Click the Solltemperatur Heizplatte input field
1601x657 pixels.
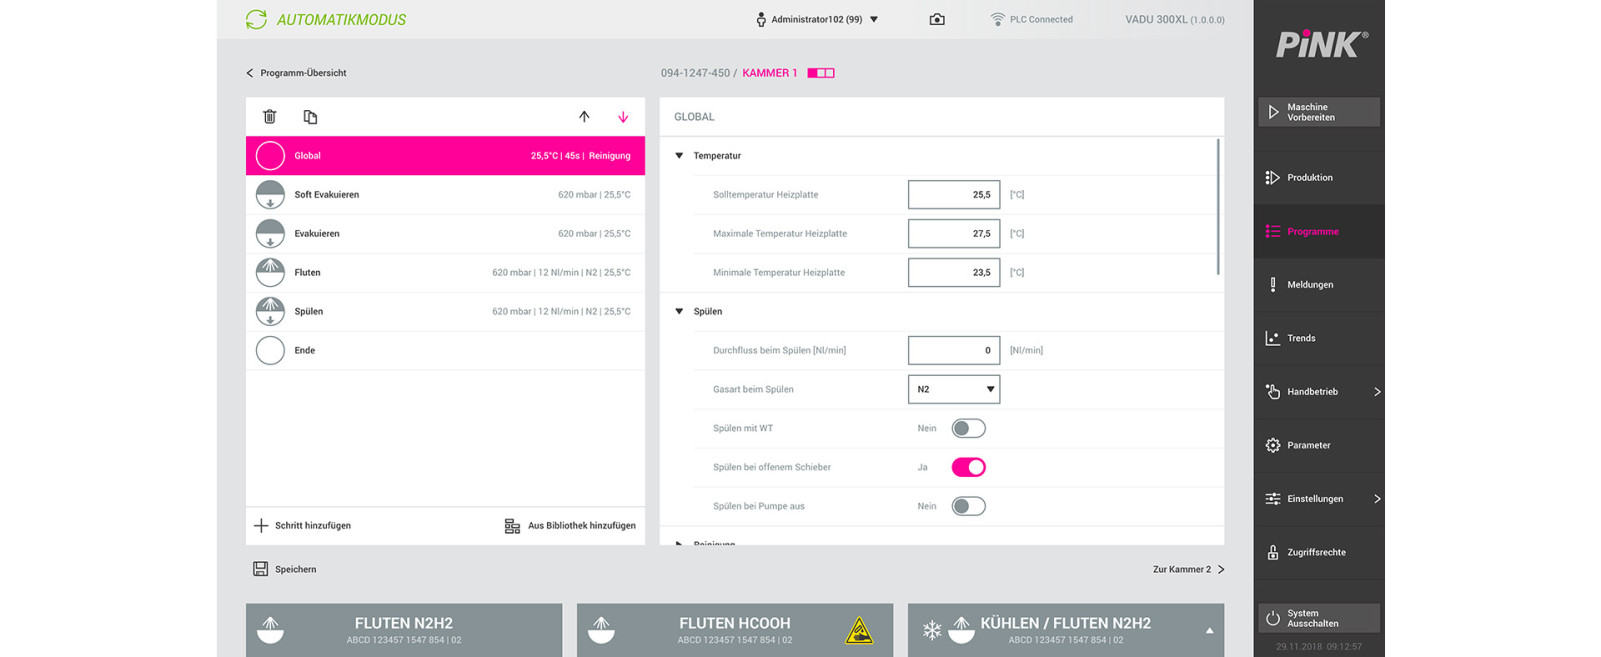pyautogui.click(x=953, y=195)
